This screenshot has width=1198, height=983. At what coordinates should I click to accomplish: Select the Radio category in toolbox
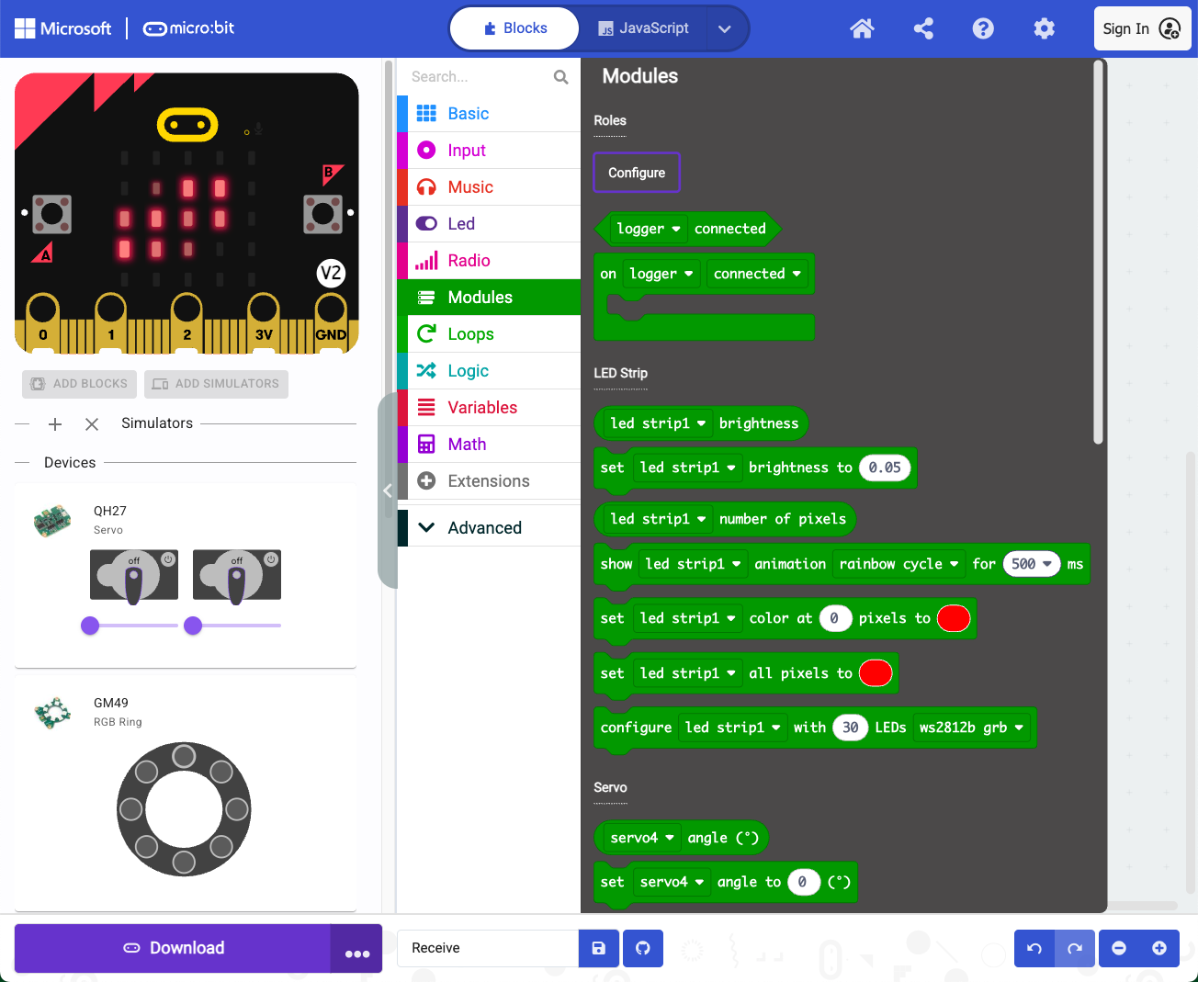pyautogui.click(x=468, y=261)
